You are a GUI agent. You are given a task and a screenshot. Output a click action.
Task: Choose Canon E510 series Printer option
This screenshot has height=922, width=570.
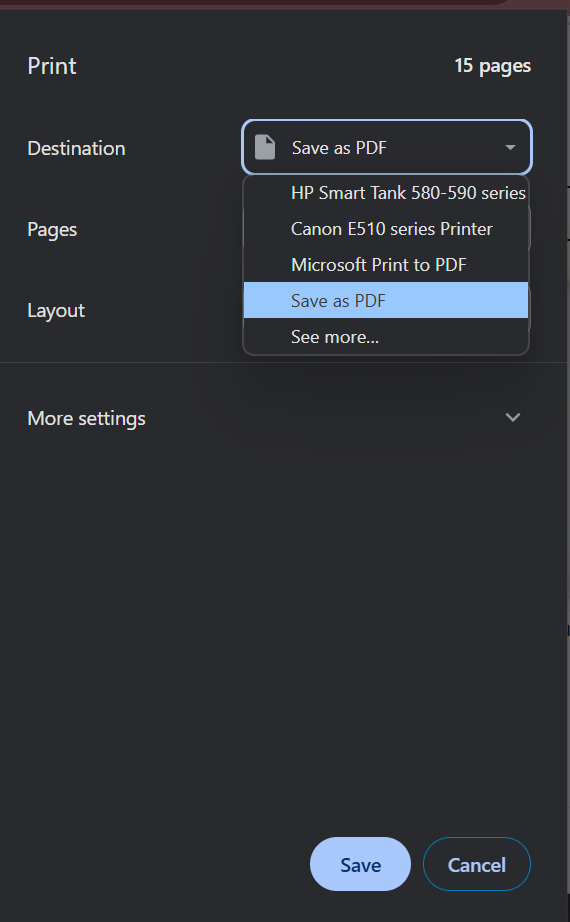click(386, 229)
